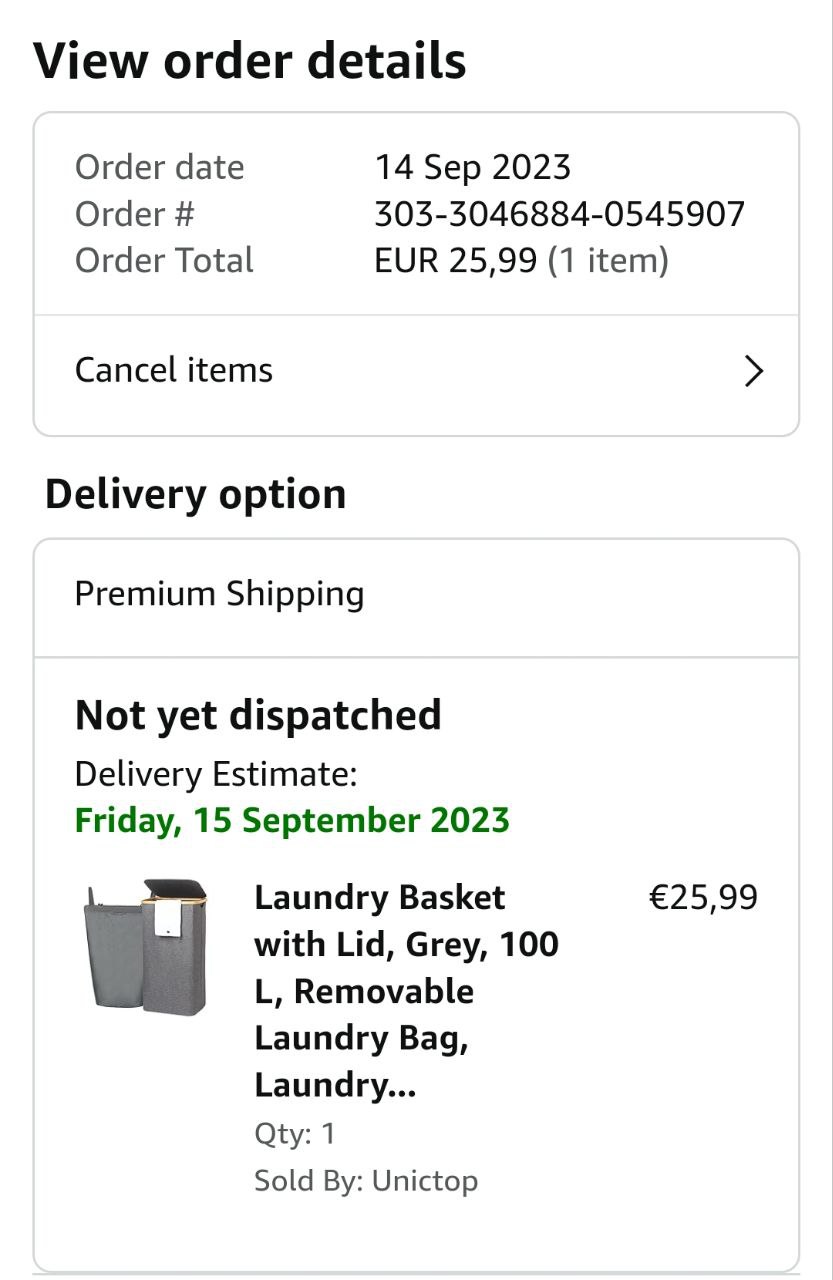Click the Delivery Estimate label
The width and height of the screenshot is (833, 1280).
(216, 774)
